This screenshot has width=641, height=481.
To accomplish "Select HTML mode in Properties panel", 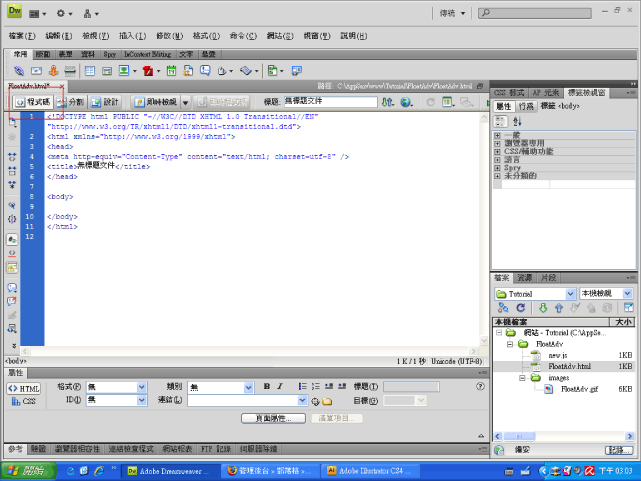I will coord(24,389).
